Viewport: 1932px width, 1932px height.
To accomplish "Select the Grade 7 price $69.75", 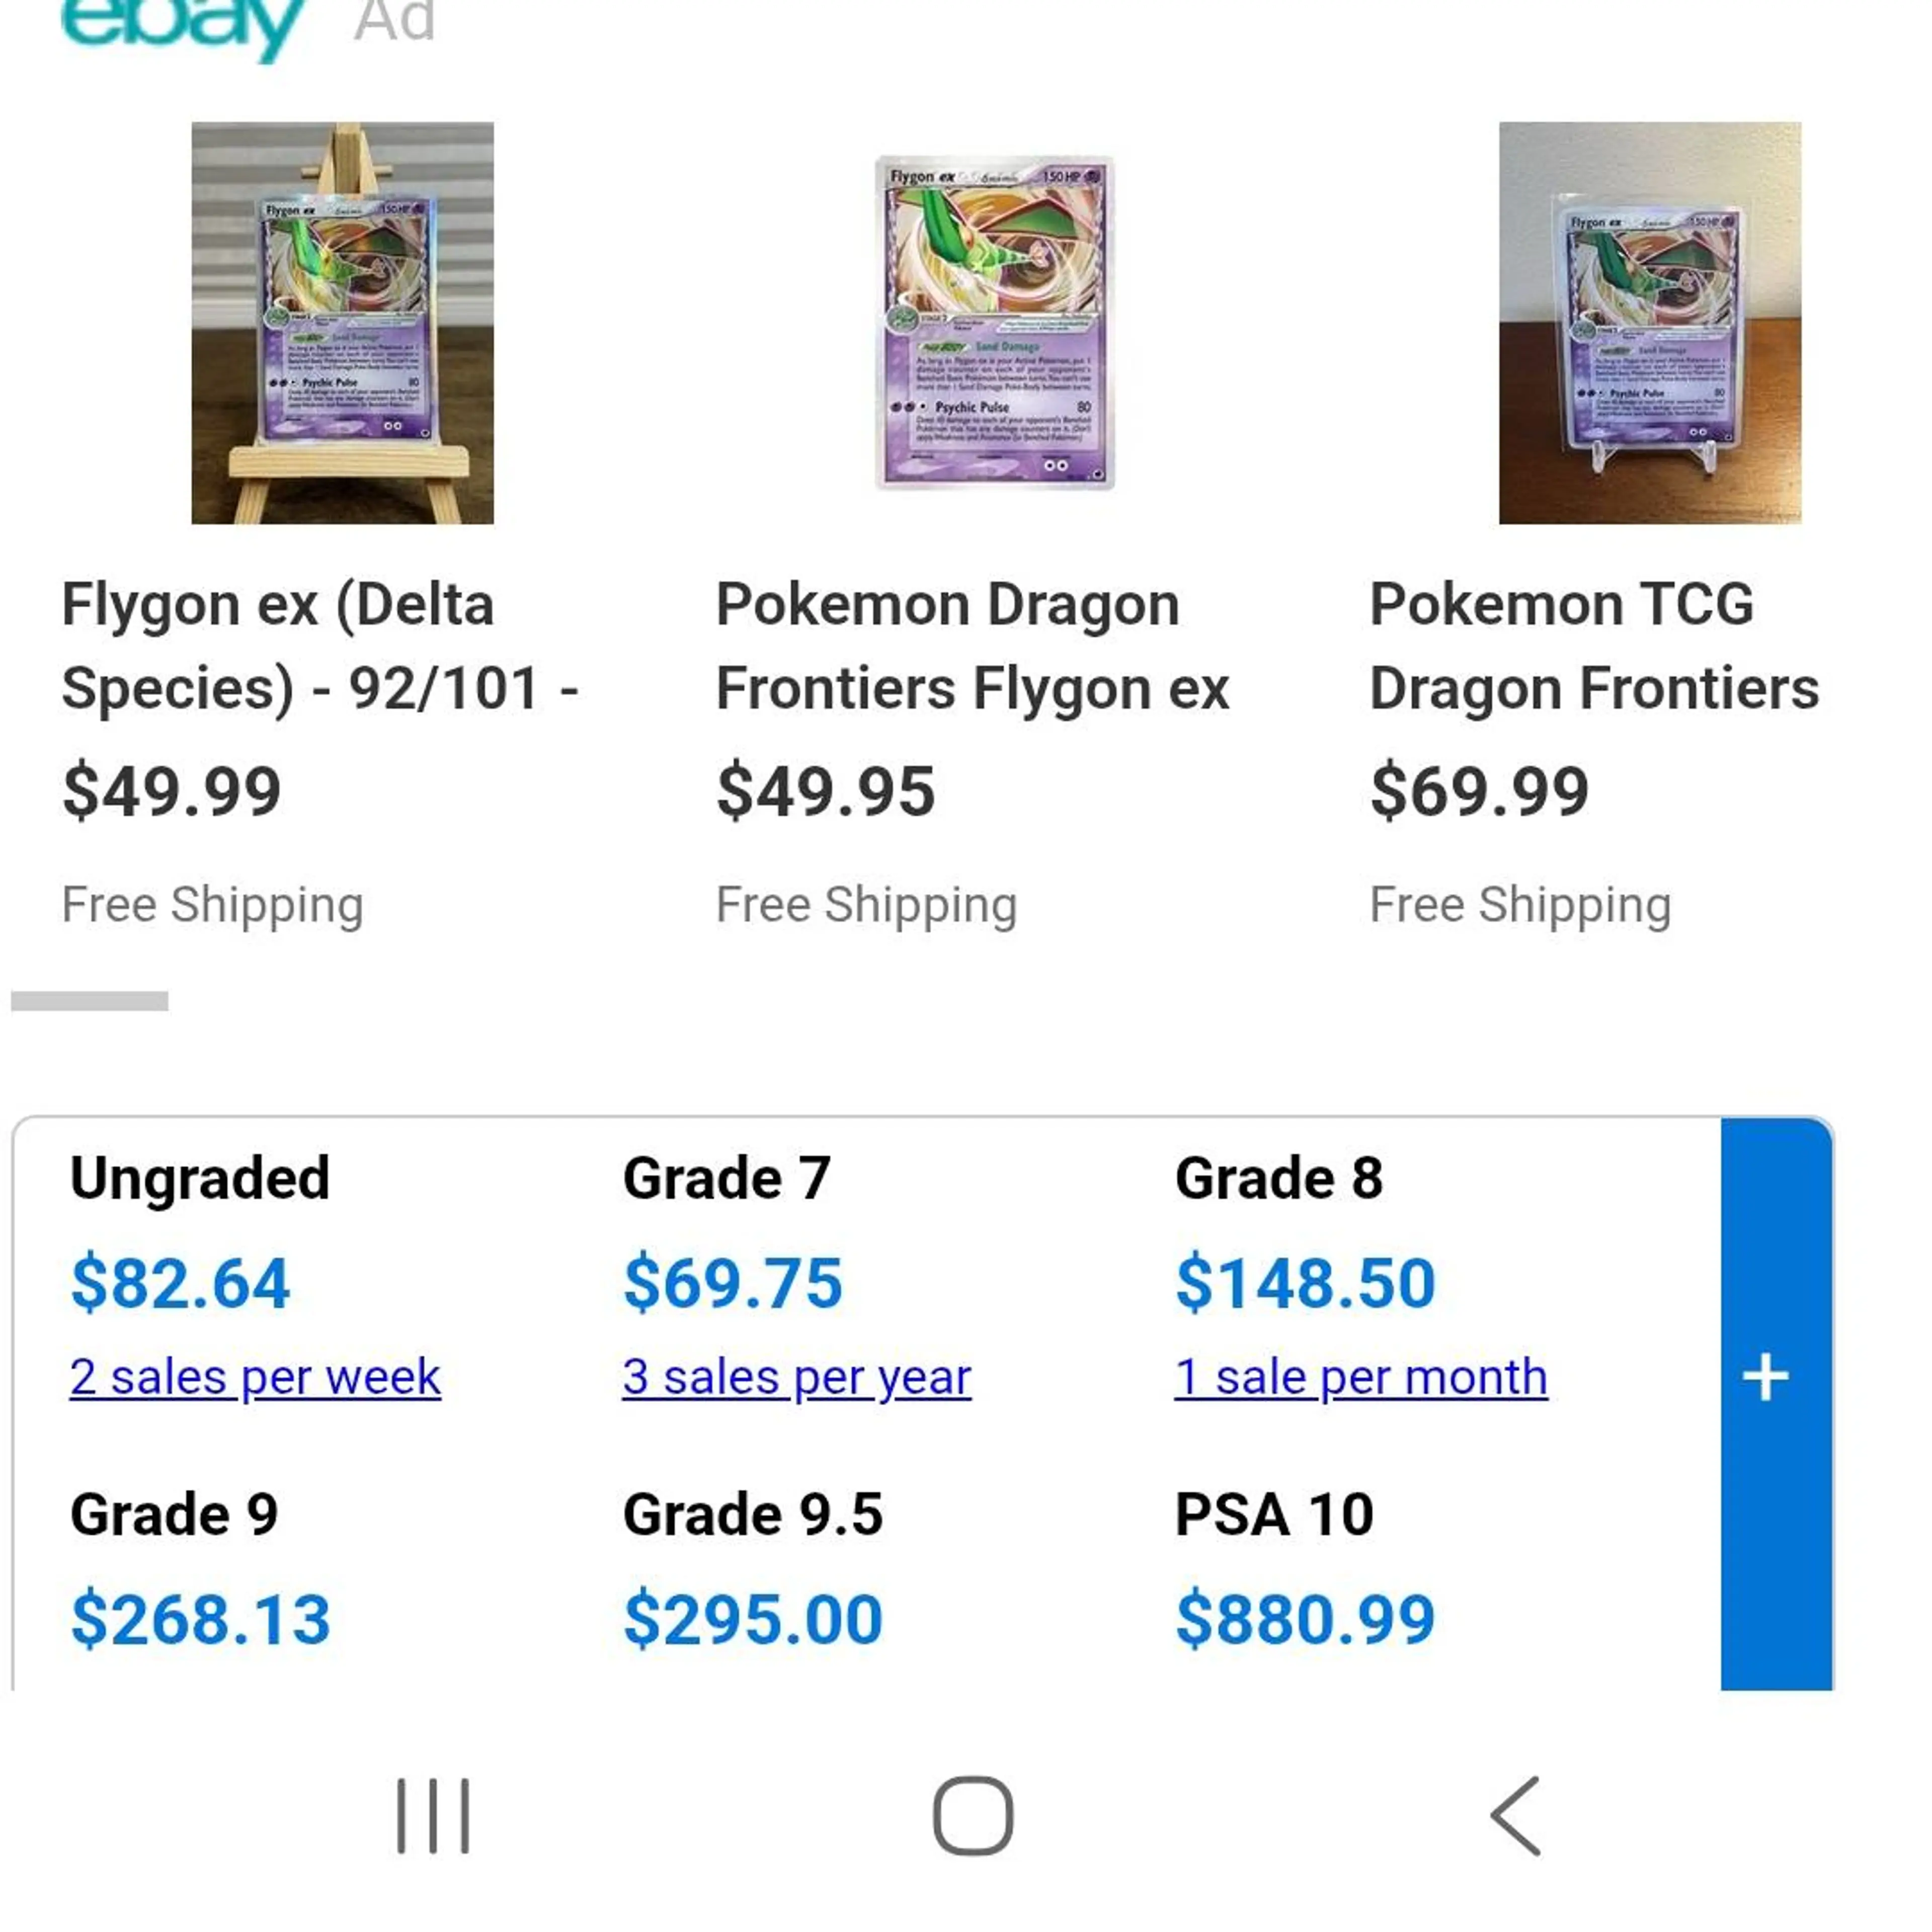I will [733, 1283].
